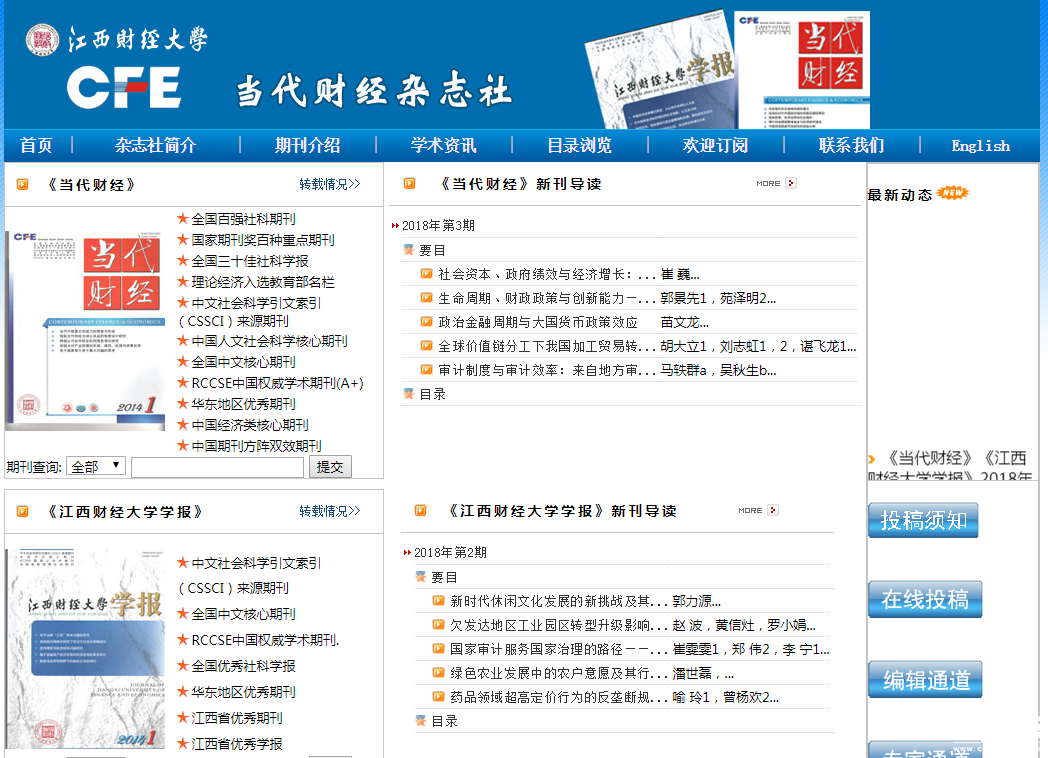1048x758 pixels.
Task: Click the 目录 icon under 2018年第2期
Action: click(x=420, y=721)
